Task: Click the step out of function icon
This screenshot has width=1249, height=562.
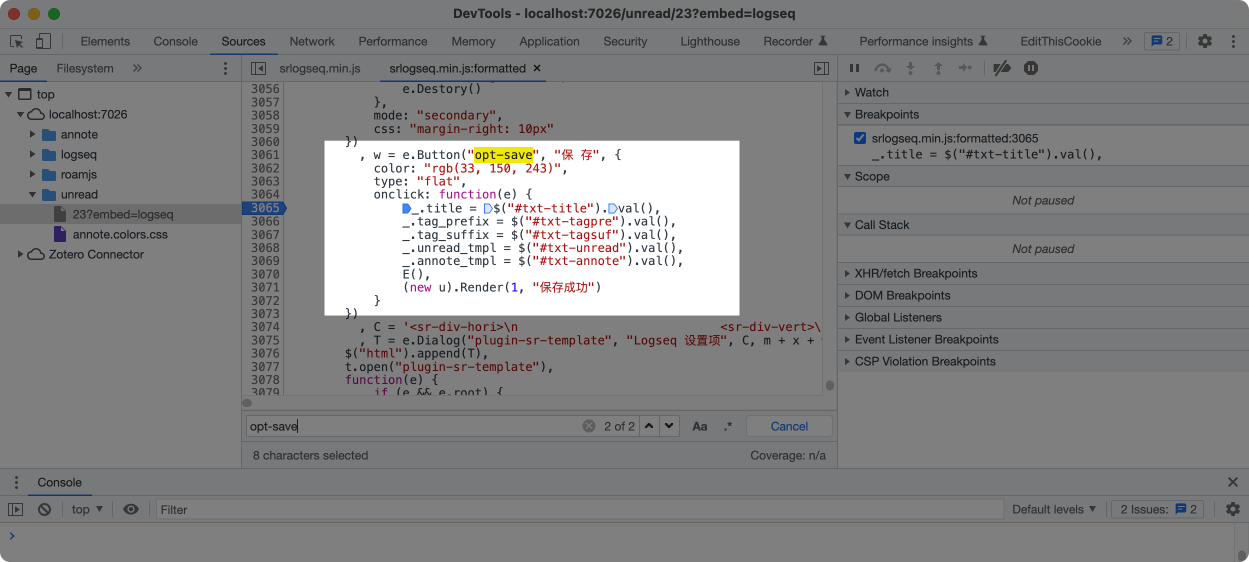Action: (938, 68)
